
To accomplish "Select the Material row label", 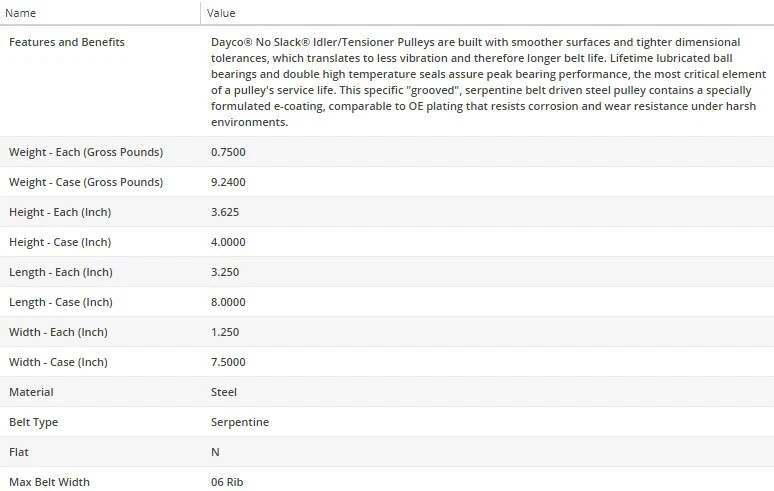I will coord(31,392).
